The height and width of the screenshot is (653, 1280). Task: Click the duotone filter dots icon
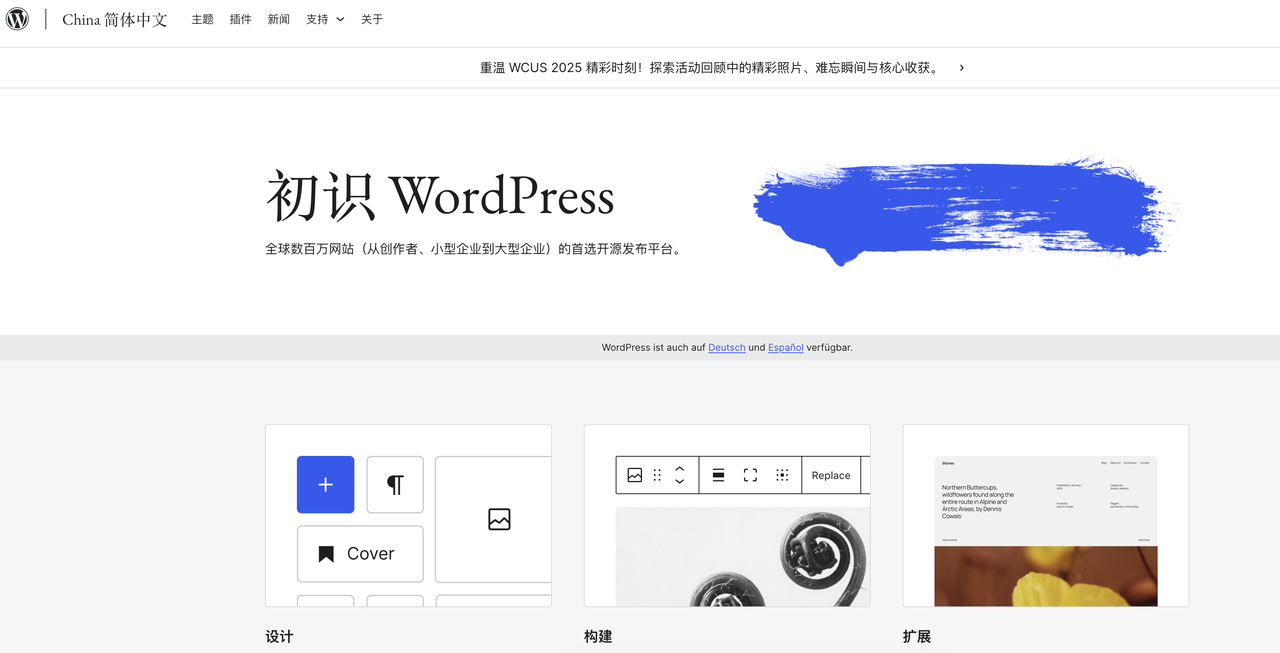tap(782, 475)
